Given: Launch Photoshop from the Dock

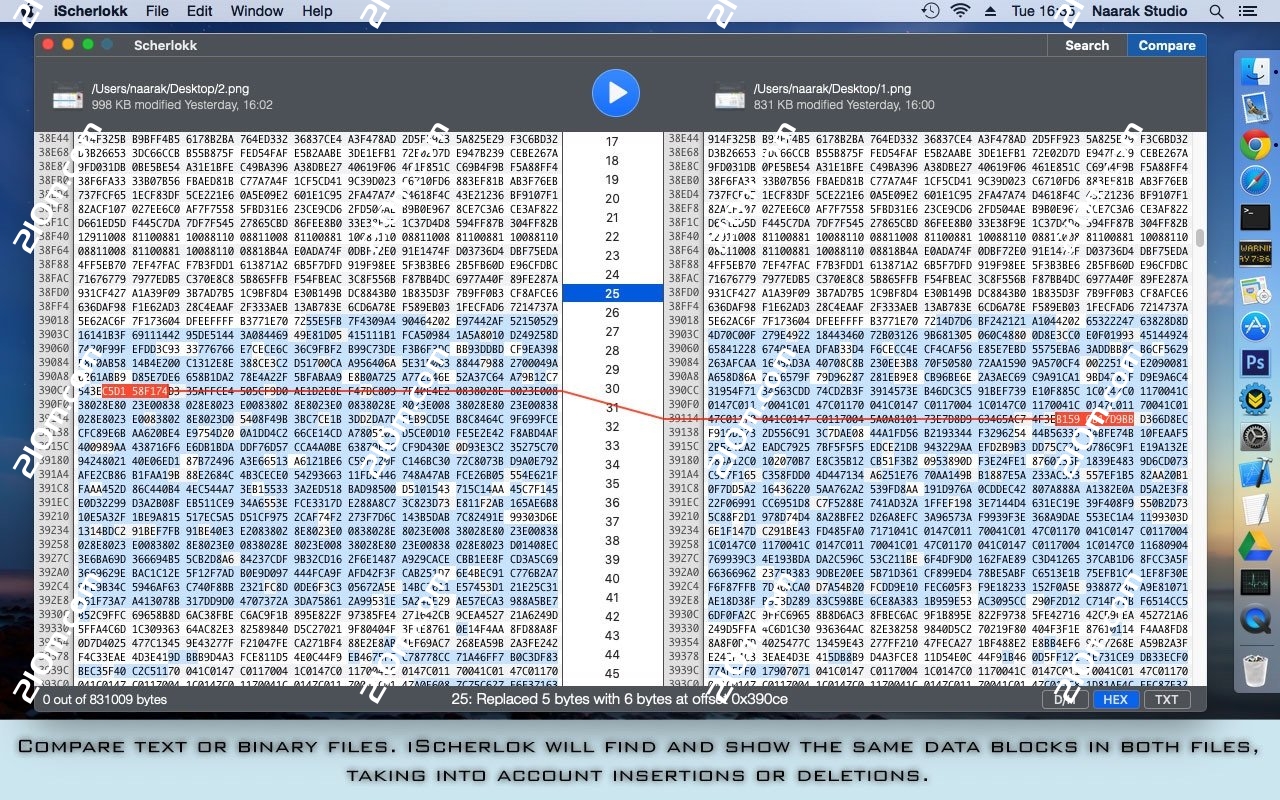Looking at the screenshot, I should [1255, 362].
